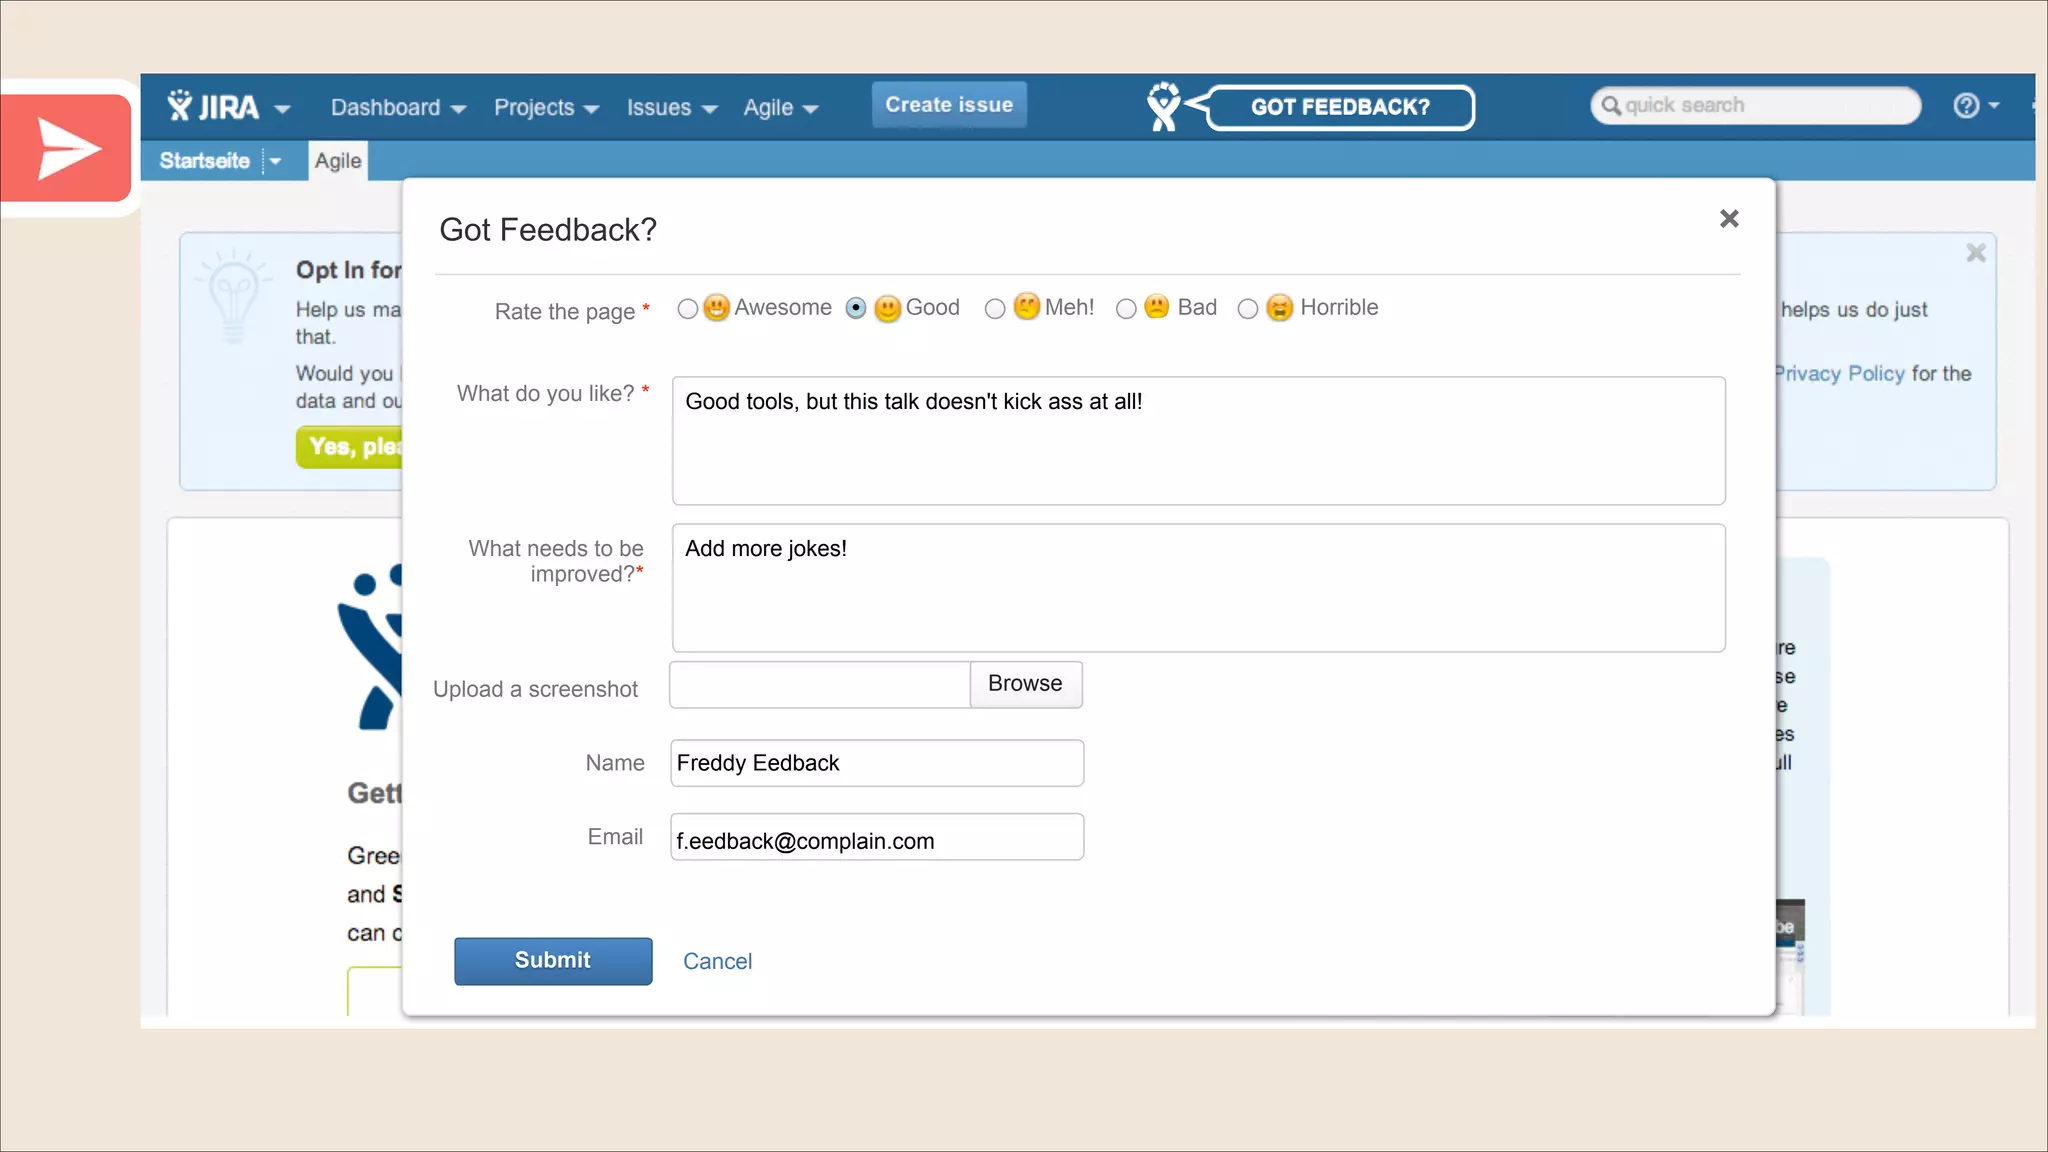Screen dimensions: 2048x1152
Task: Submit the feedback form
Action: point(553,961)
